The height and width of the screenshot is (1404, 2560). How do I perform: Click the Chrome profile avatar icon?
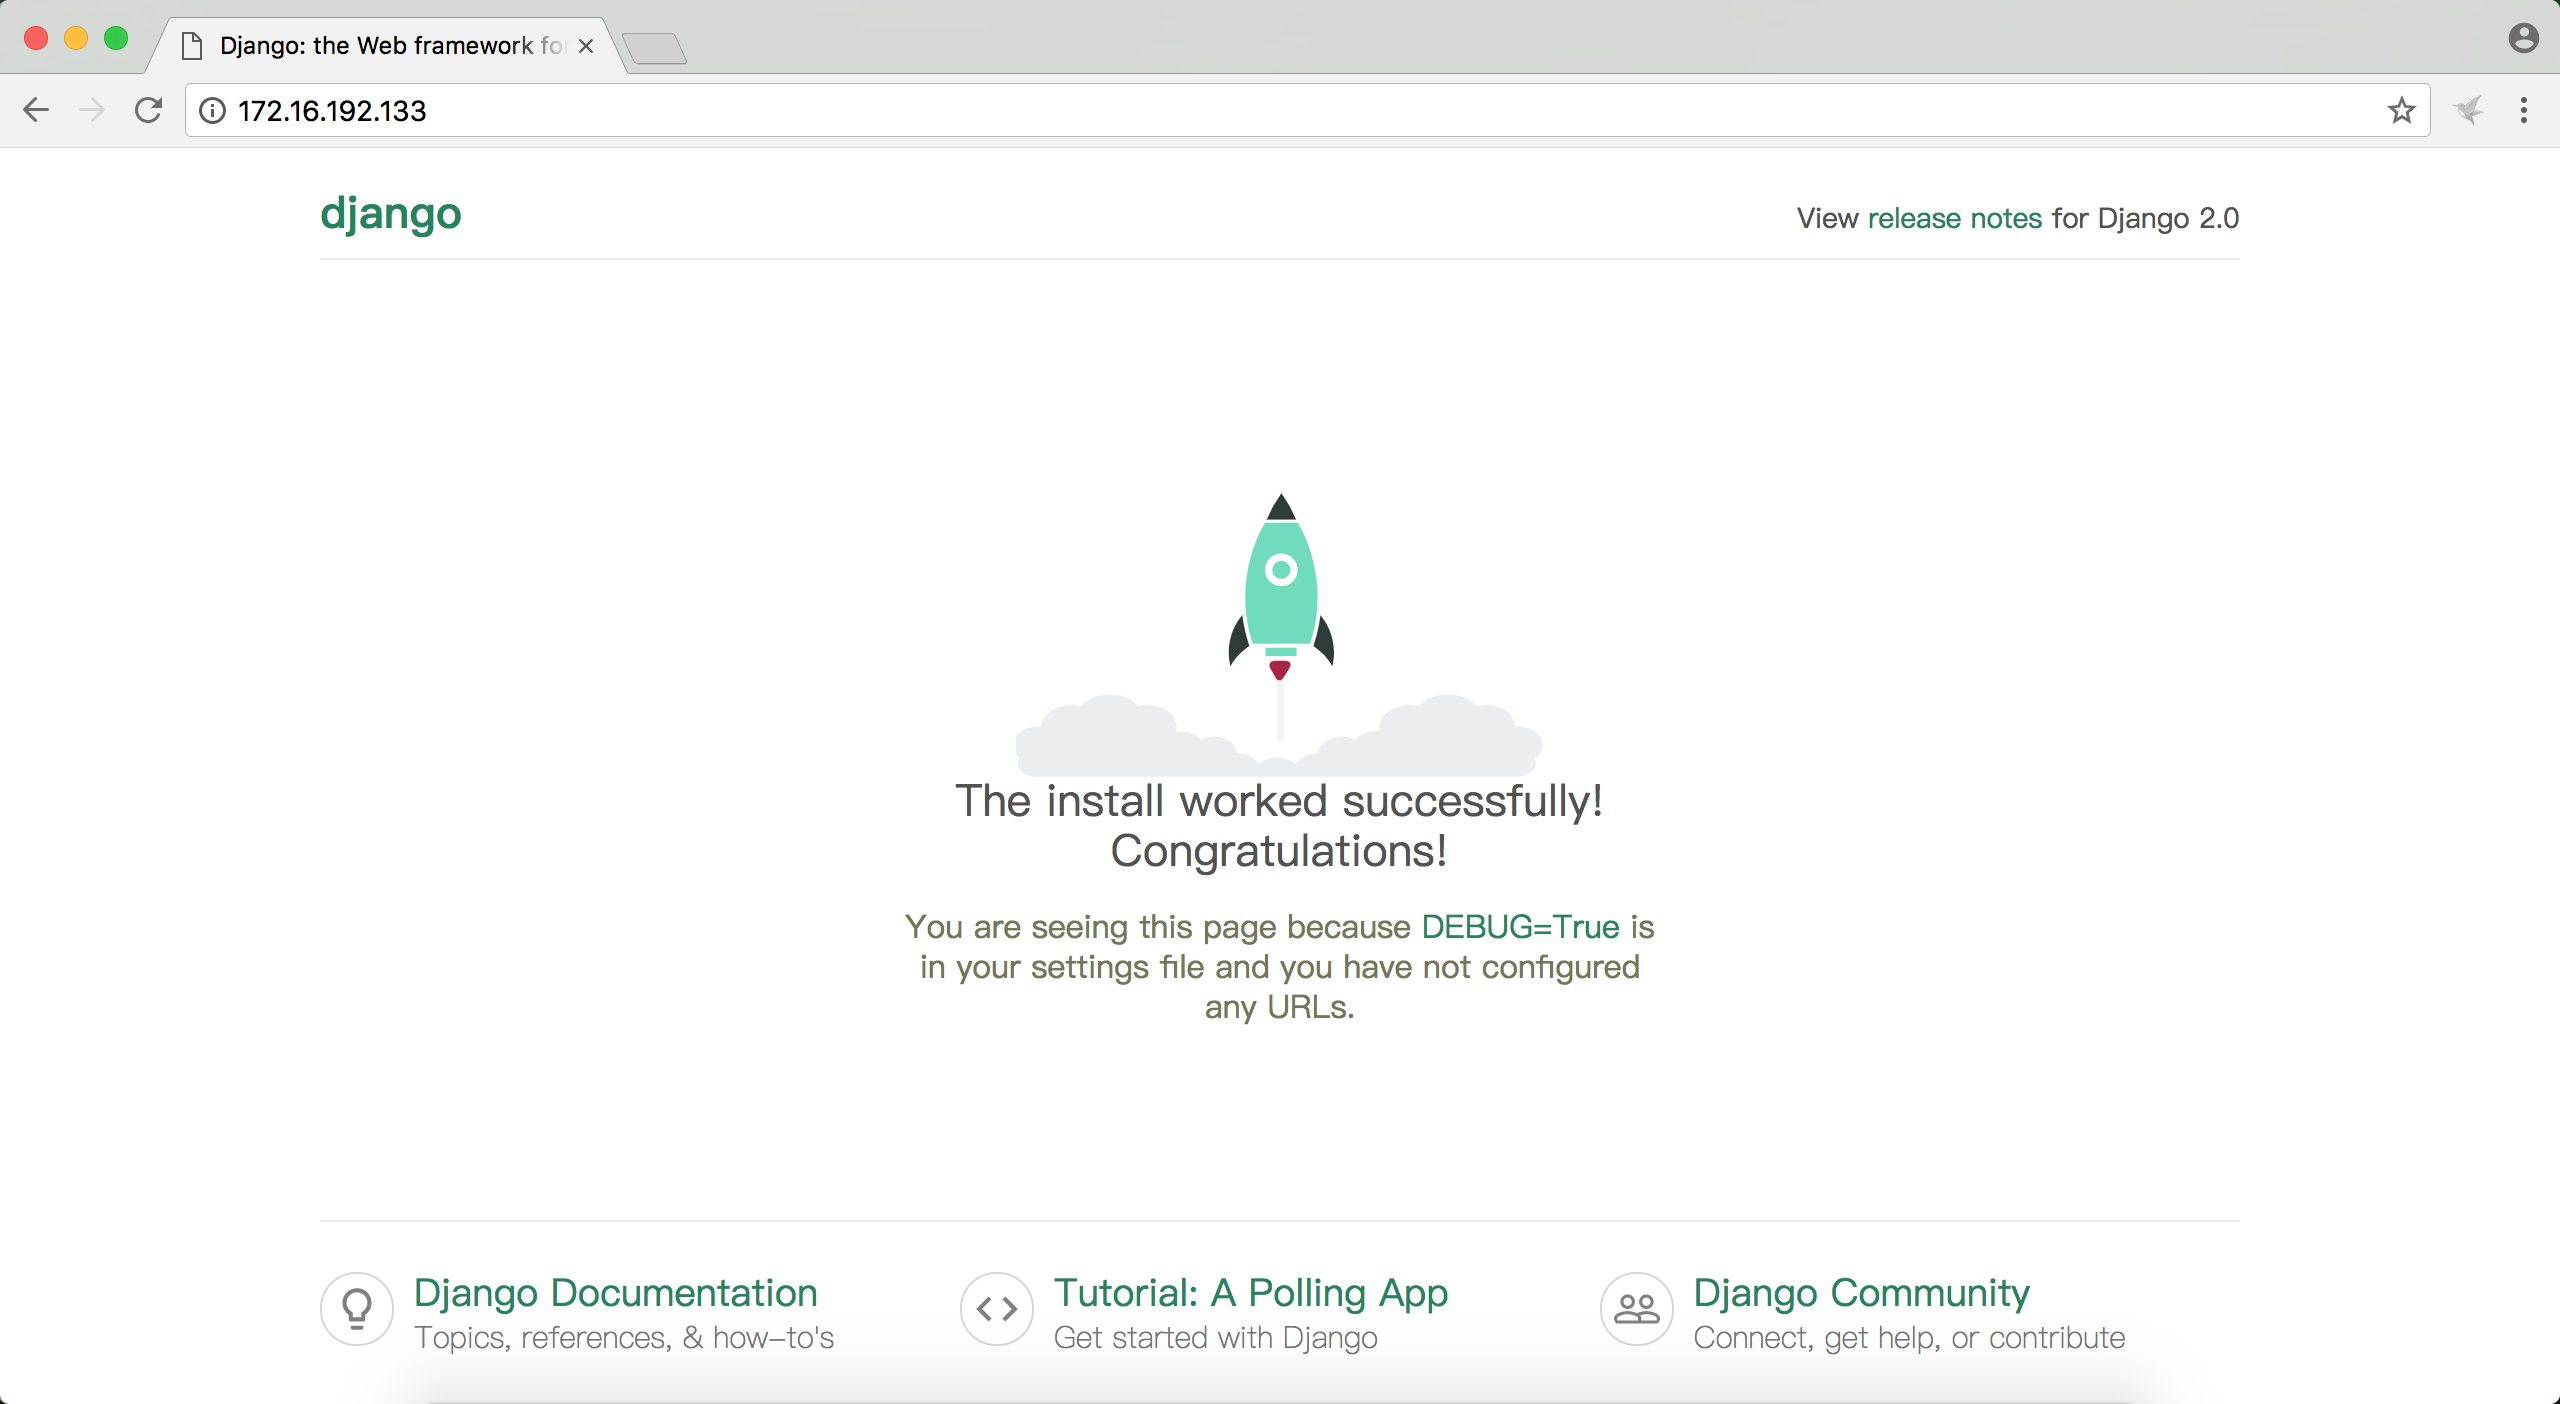[2524, 38]
